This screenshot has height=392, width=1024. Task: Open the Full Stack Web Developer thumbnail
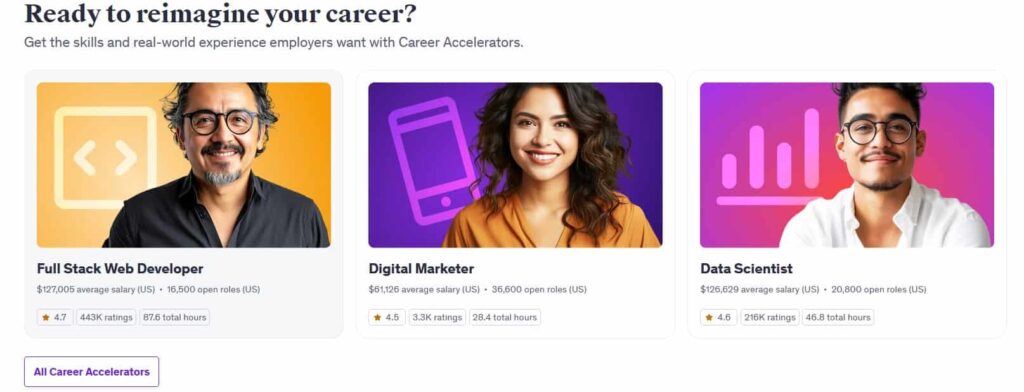[x=184, y=165]
